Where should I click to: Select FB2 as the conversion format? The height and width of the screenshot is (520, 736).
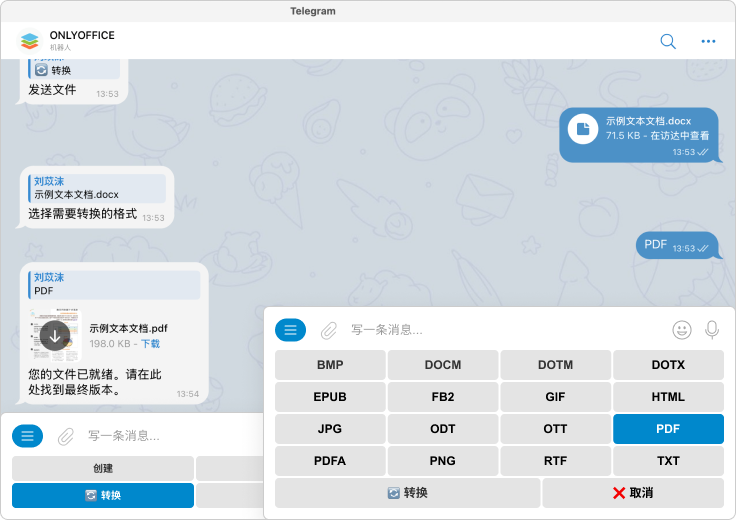coord(443,397)
